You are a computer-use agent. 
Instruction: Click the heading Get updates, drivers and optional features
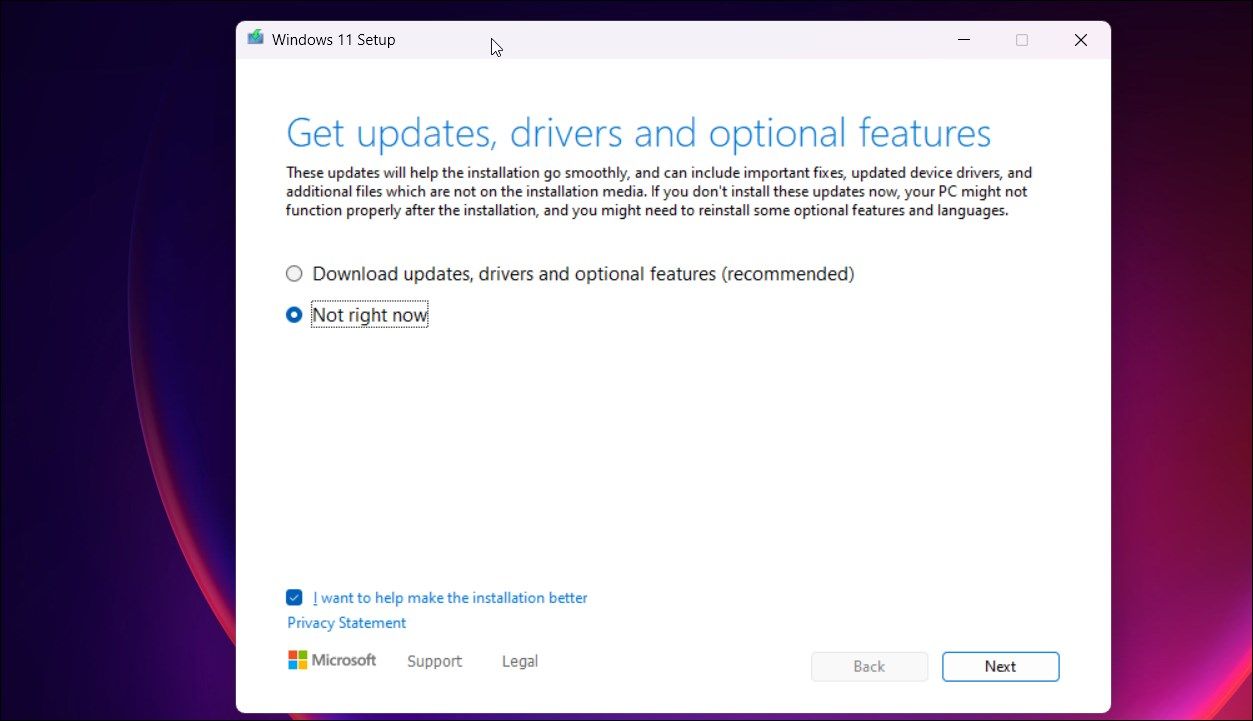(639, 133)
